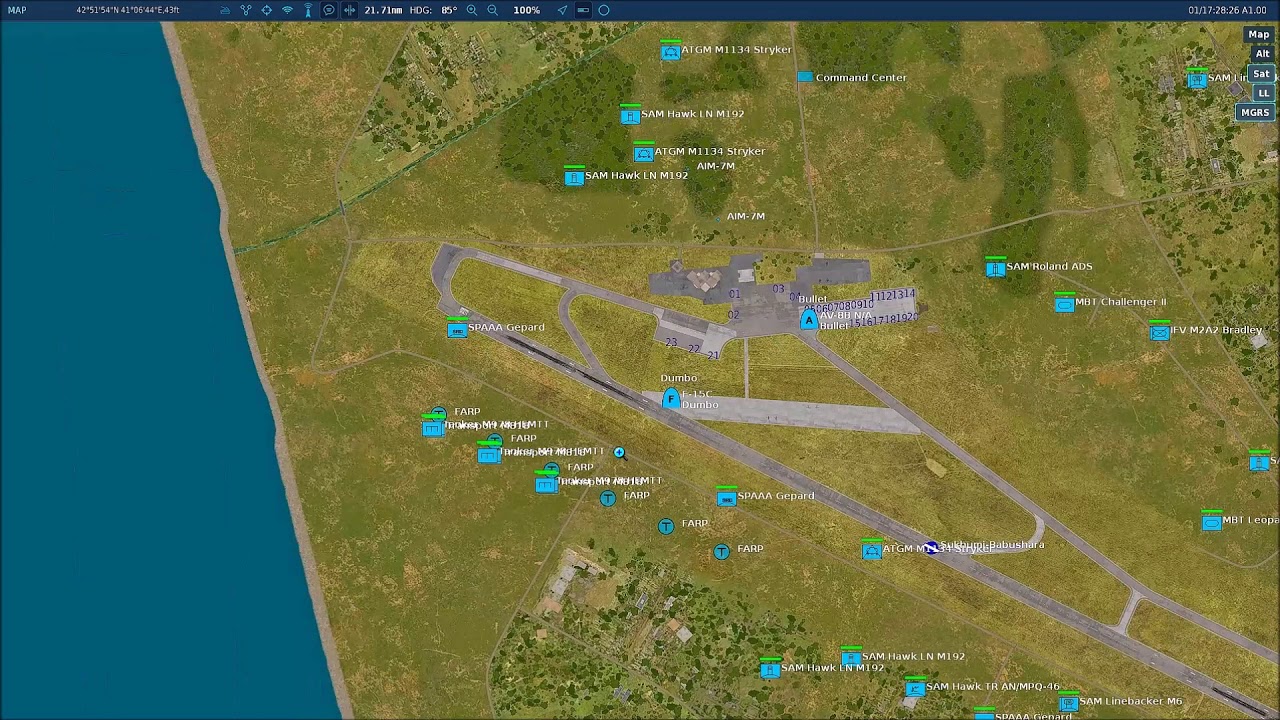Click the 21.71nm distance readout
Image resolution: width=1280 pixels, height=720 pixels.
pos(383,10)
